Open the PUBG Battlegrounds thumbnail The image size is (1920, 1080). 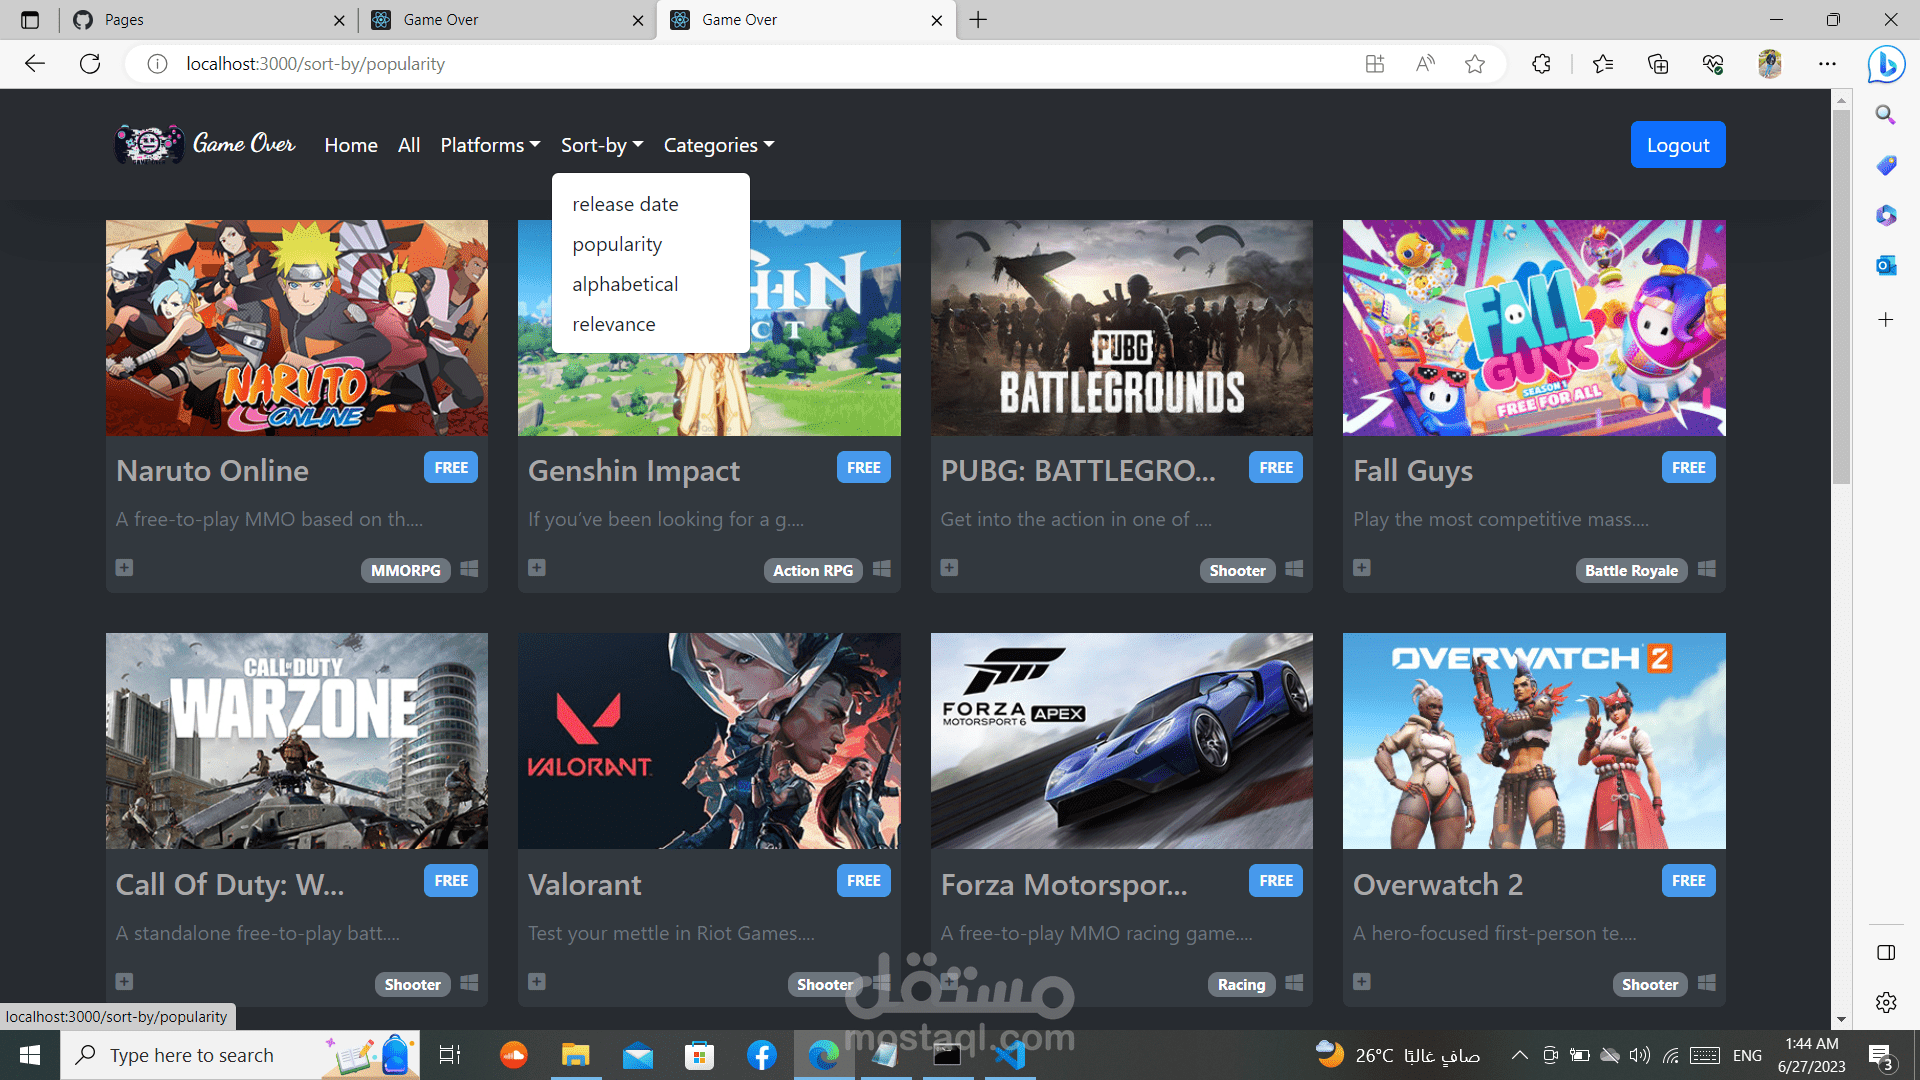pos(1121,328)
